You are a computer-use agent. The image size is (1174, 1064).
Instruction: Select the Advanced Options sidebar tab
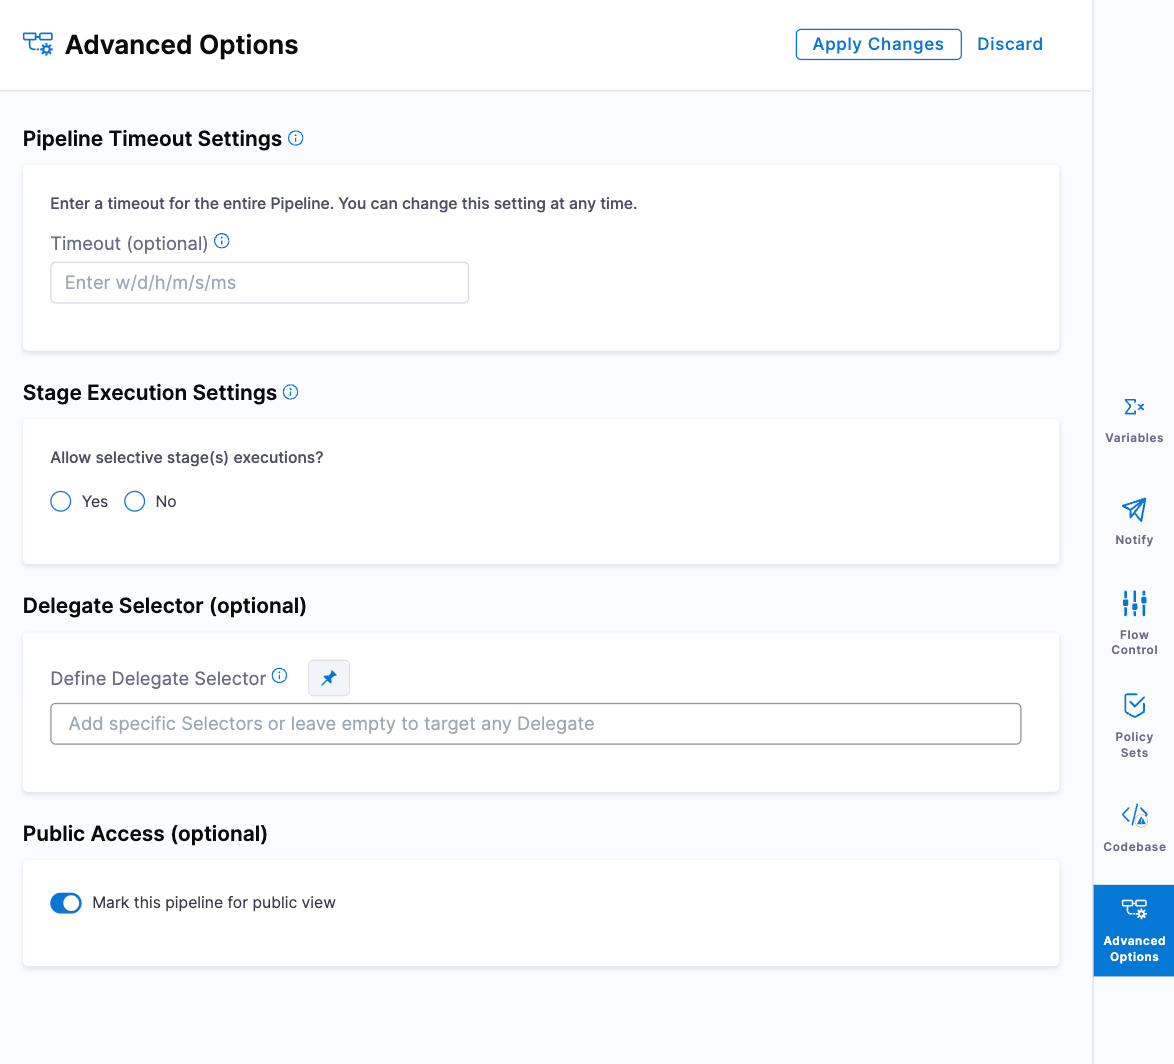point(1134,930)
